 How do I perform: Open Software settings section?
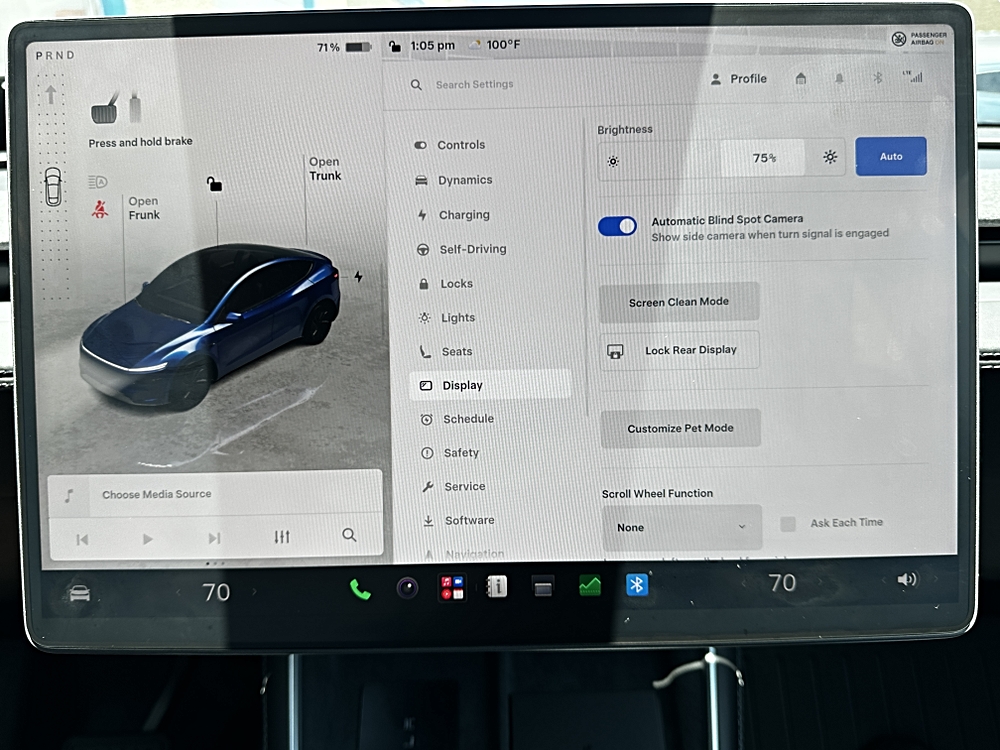click(459, 520)
